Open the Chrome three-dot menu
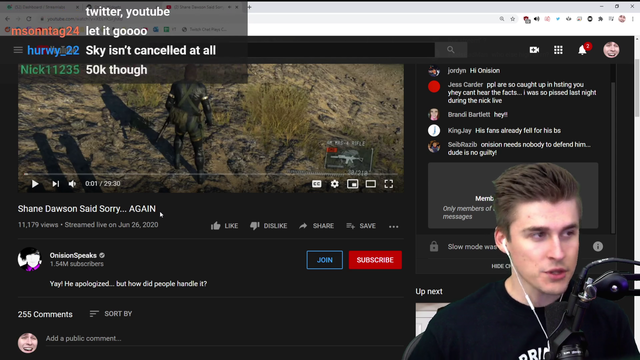This screenshot has width=640, height=360. pyautogui.click(x=633, y=19)
